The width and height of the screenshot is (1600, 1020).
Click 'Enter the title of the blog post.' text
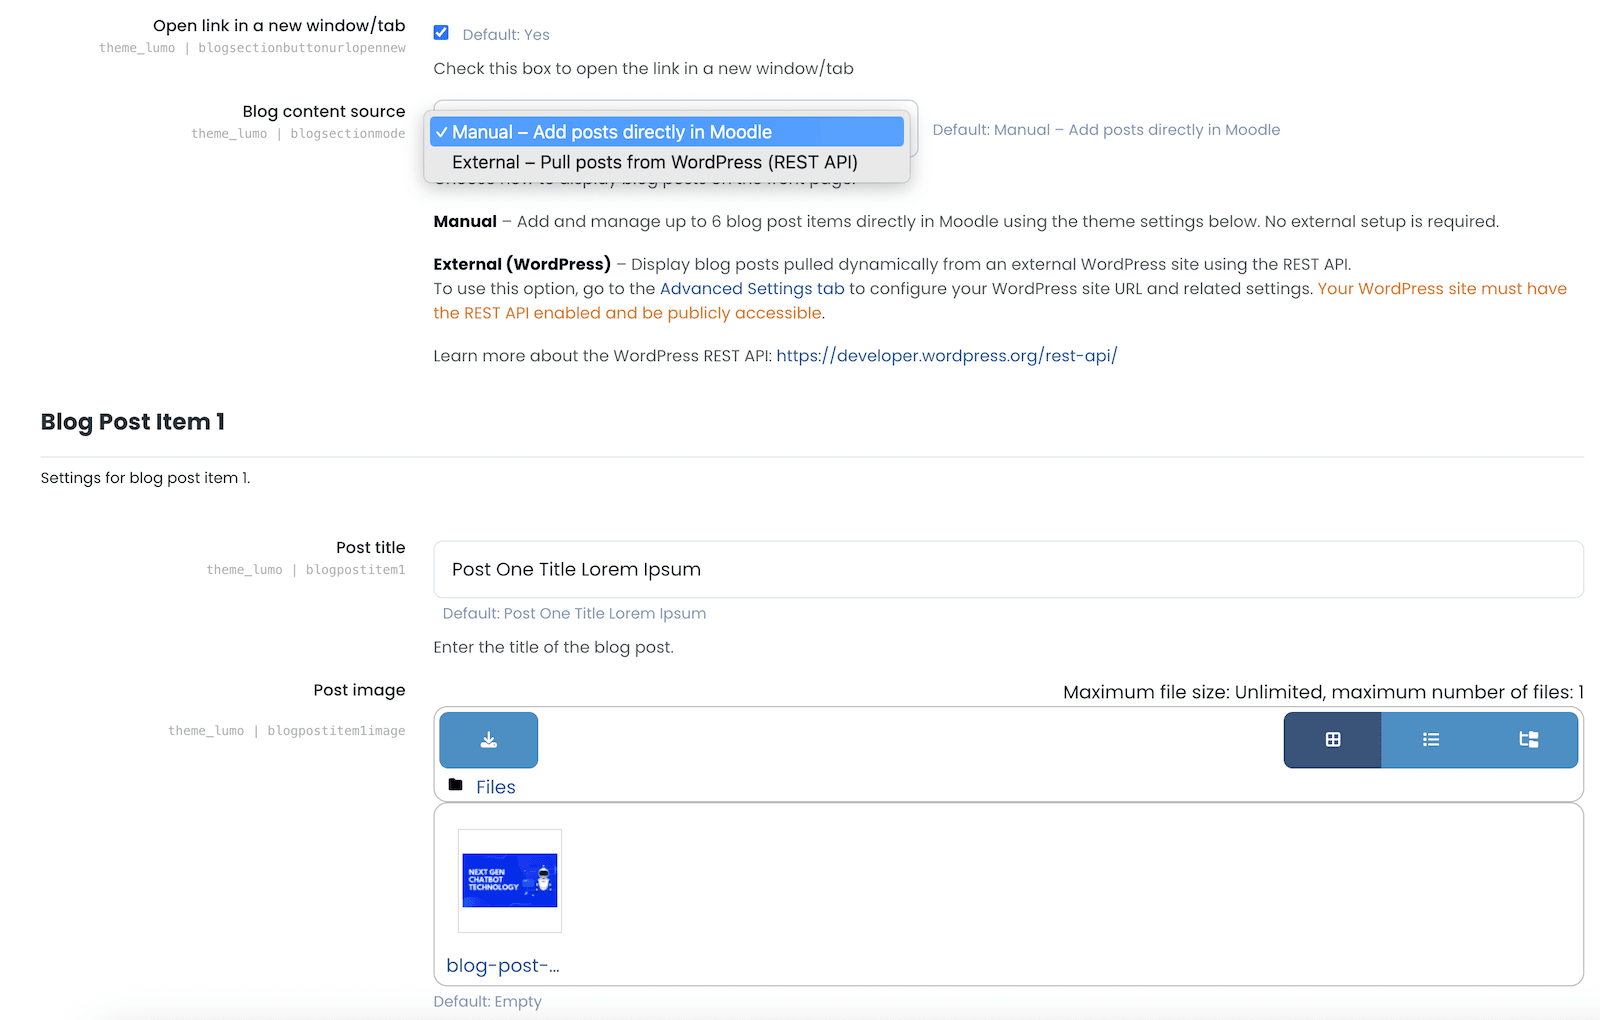point(553,648)
